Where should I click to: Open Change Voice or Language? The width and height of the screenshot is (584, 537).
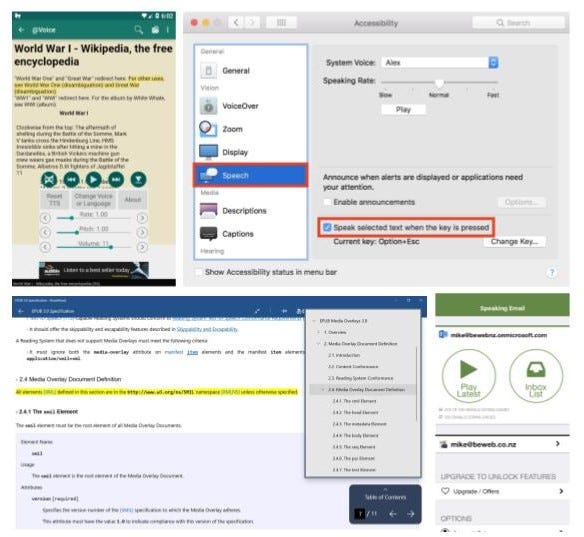coord(93,200)
